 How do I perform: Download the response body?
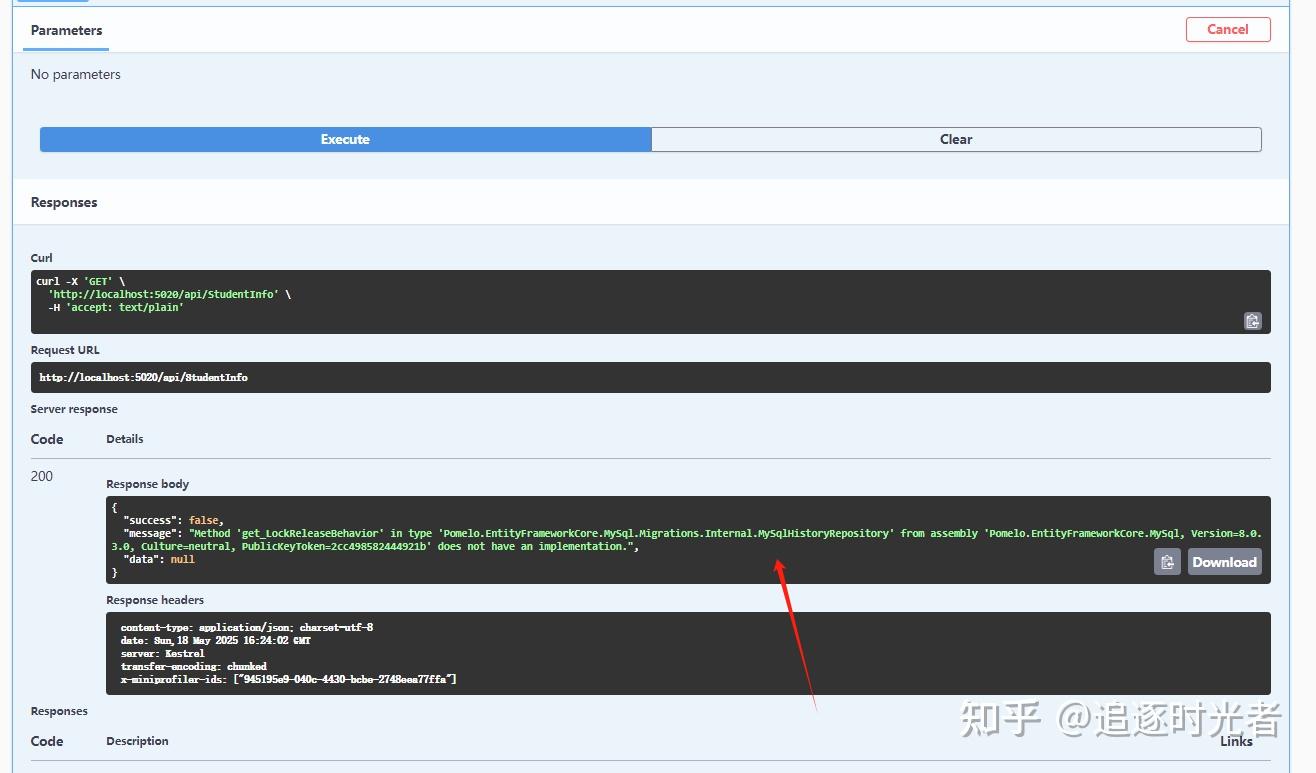click(1223, 561)
